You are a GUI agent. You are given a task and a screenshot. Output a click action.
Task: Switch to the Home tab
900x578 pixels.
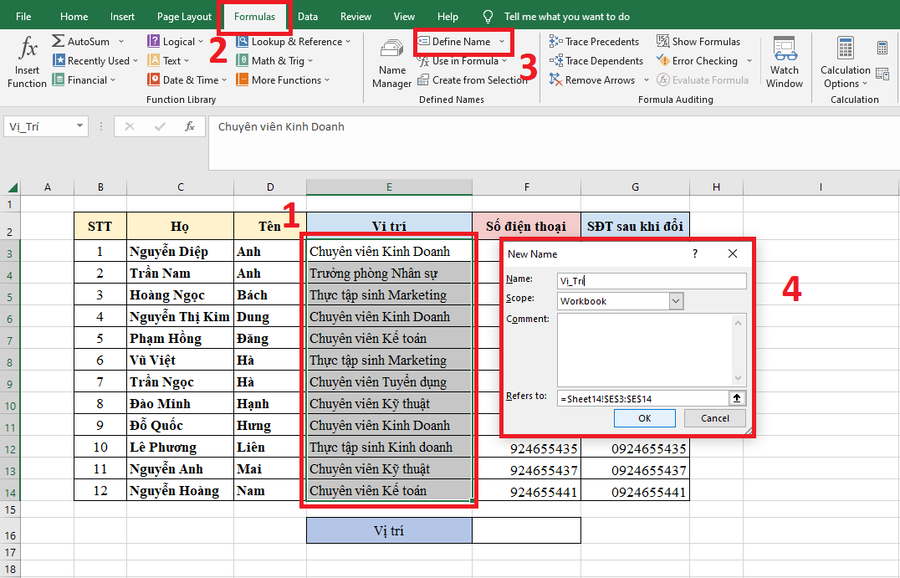[x=74, y=16]
